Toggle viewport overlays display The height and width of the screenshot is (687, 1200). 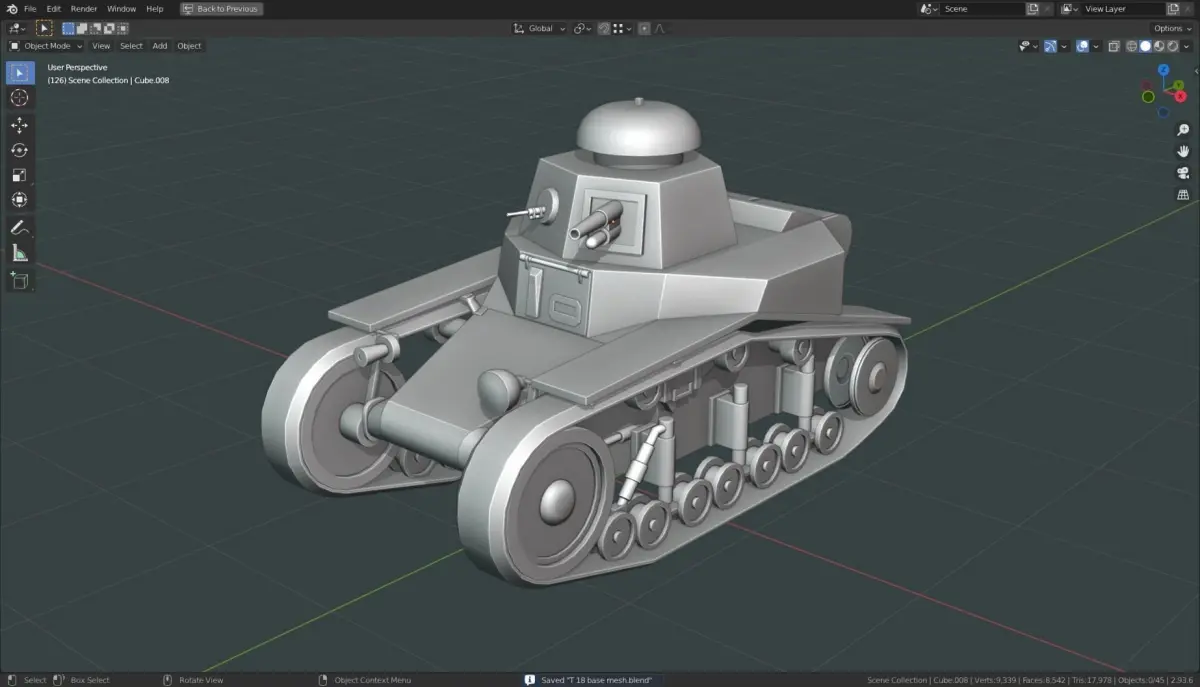1082,46
